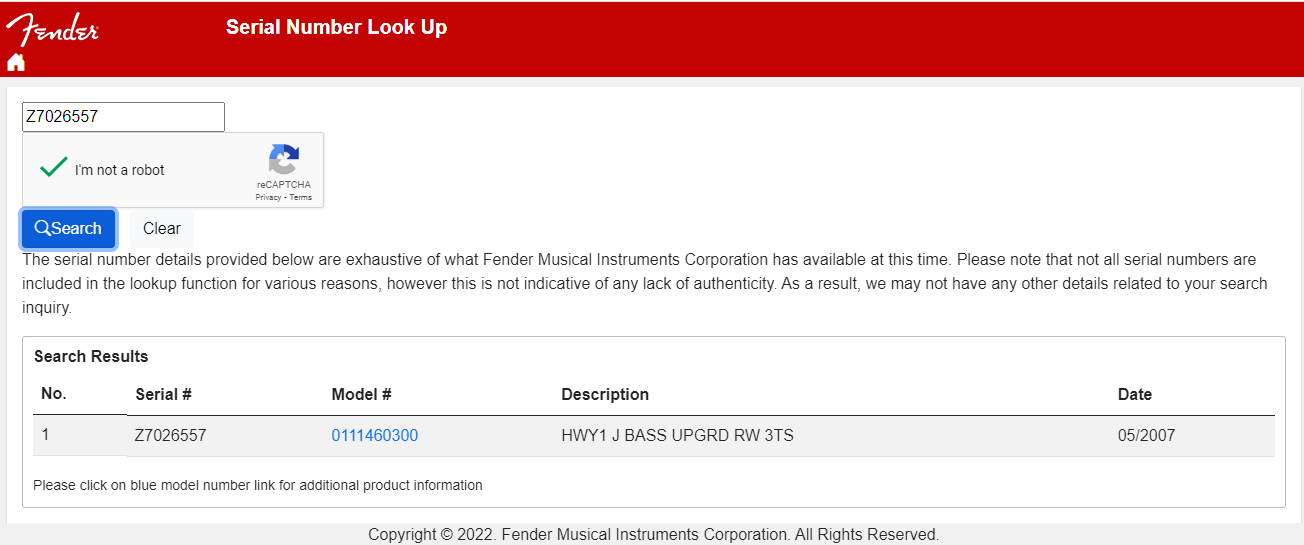Viewport: 1304px width, 545px height.
Task: Click the No. column header
Action: click(54, 393)
